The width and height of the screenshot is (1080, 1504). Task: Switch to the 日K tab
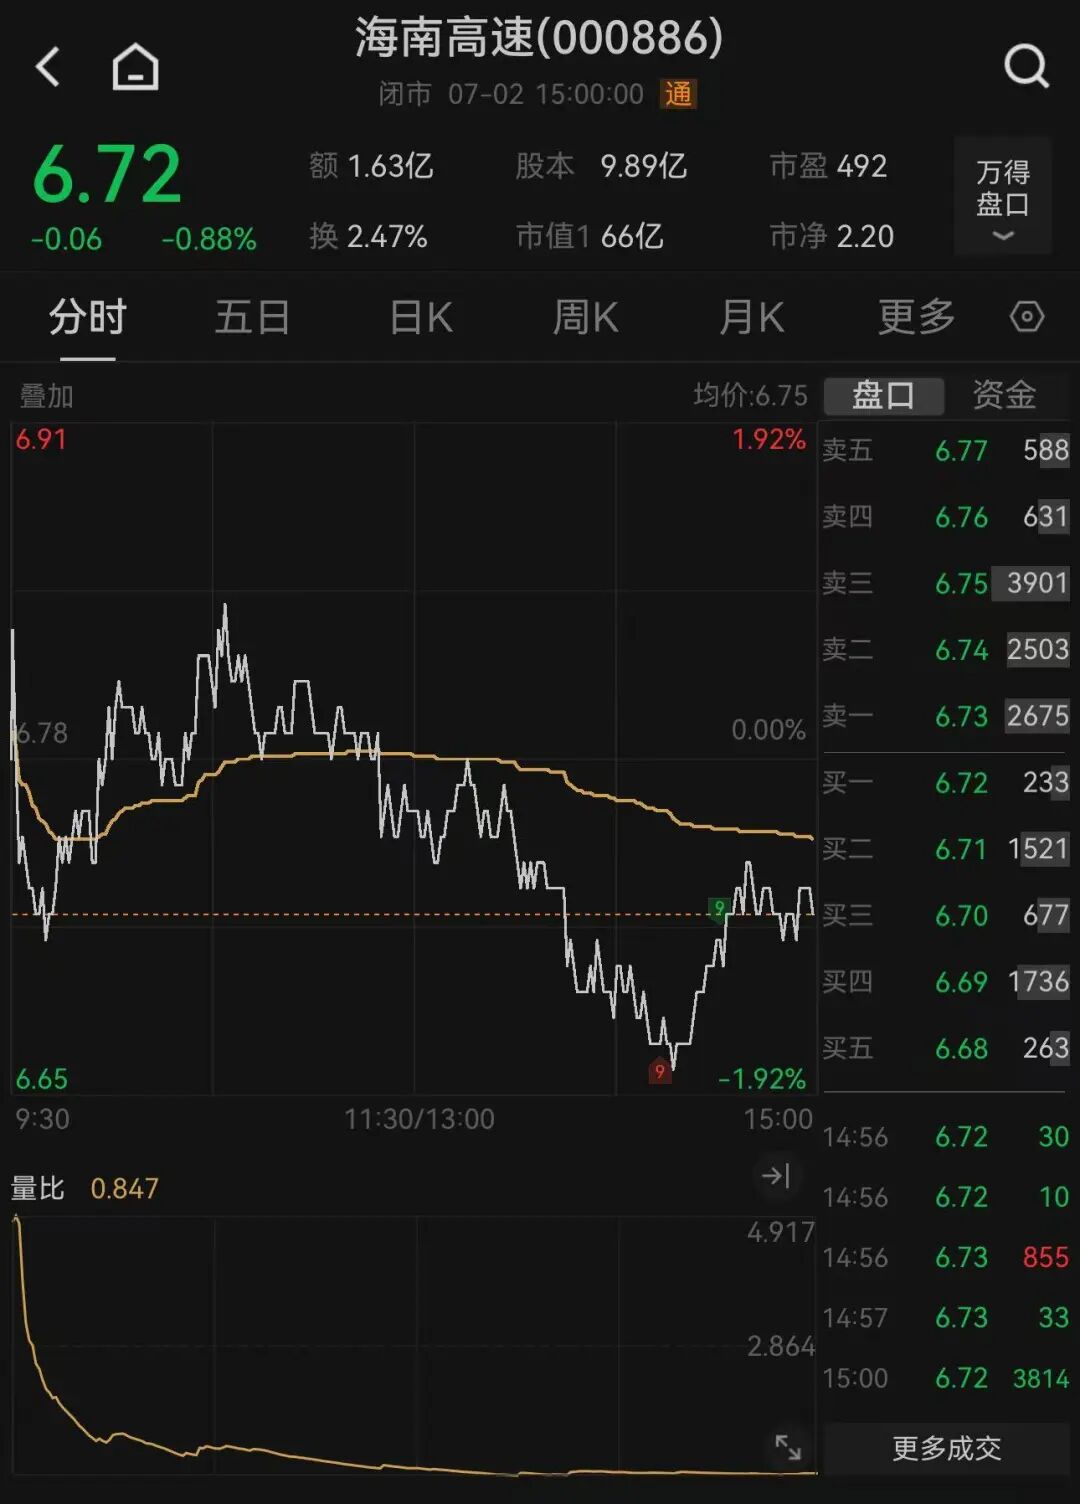[419, 317]
